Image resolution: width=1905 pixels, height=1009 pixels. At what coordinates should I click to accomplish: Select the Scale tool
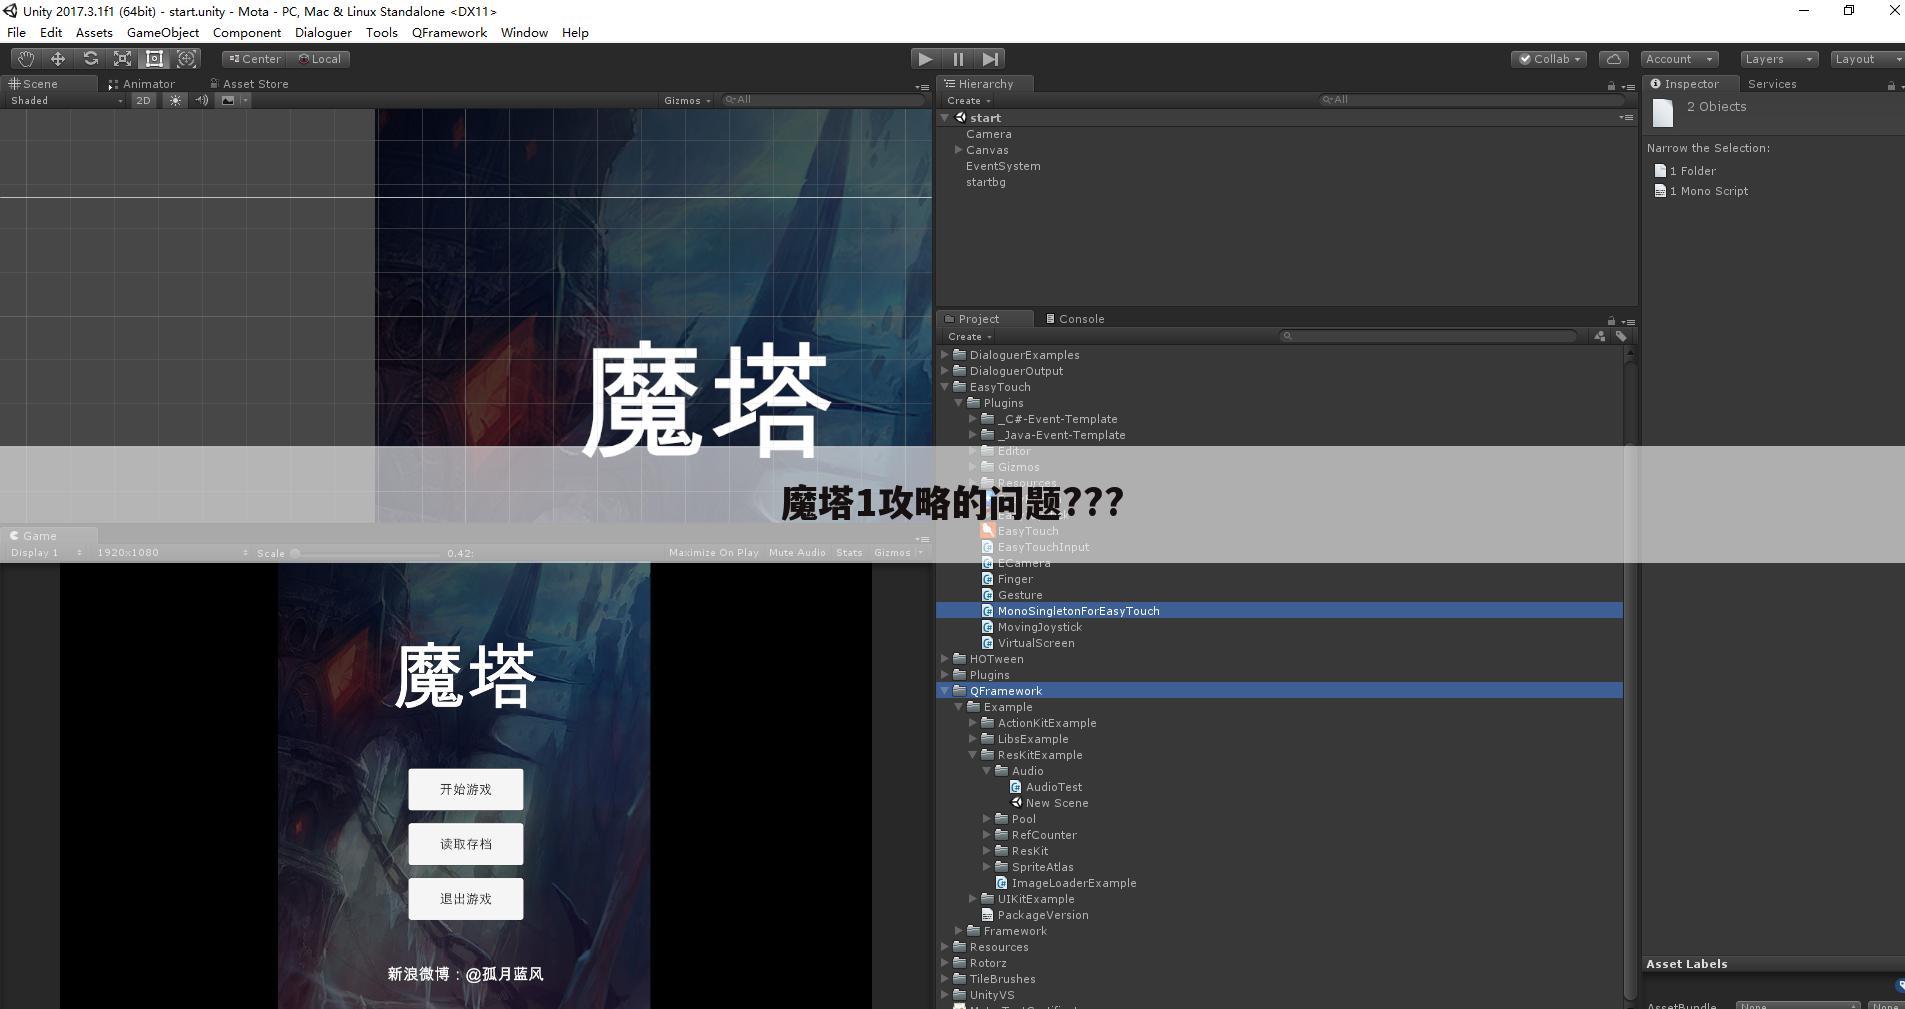click(122, 59)
